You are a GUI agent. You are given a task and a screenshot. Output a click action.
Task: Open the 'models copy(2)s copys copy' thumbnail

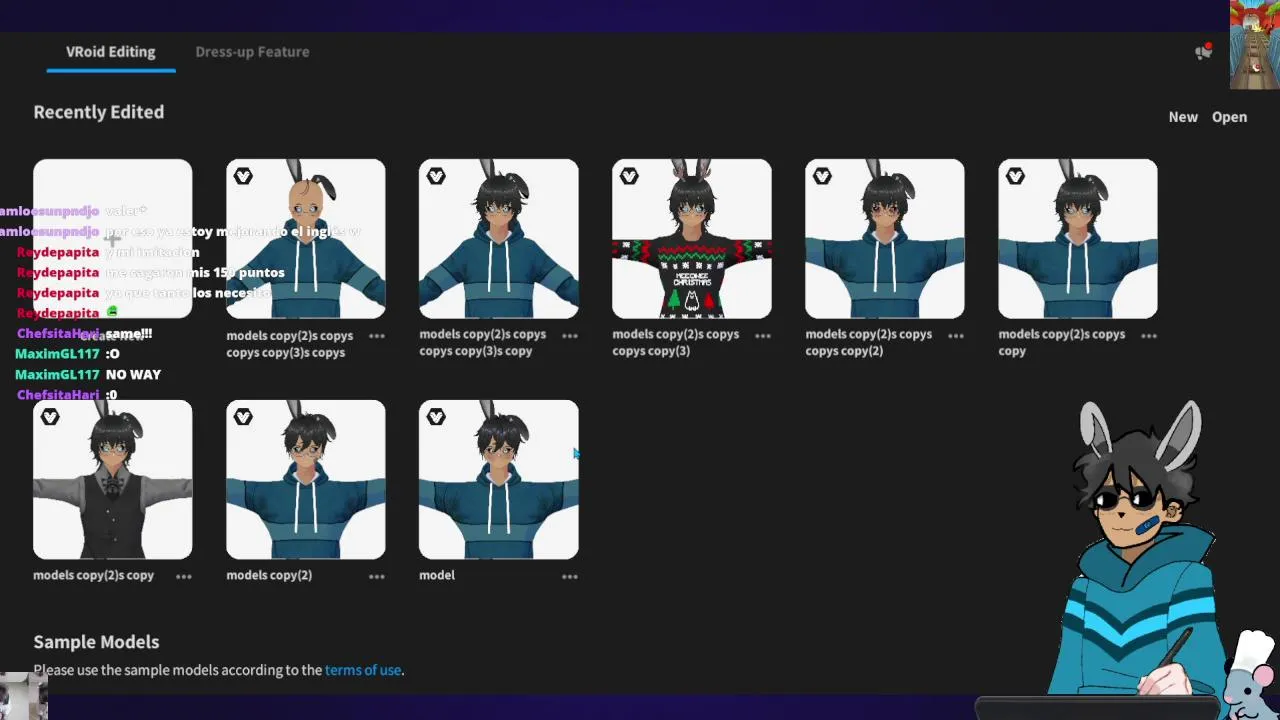tap(1078, 239)
